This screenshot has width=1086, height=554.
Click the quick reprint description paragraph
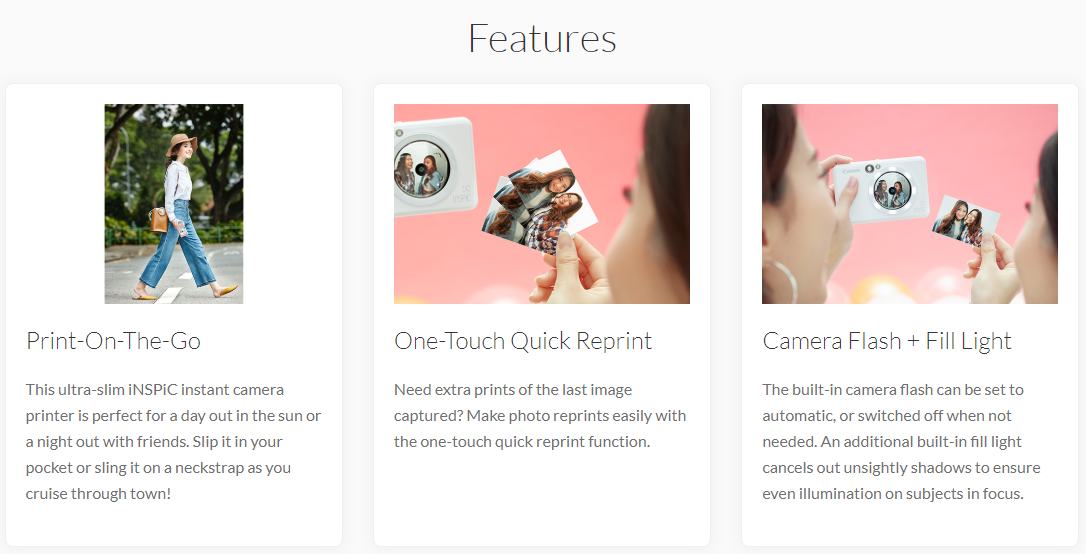coord(540,416)
